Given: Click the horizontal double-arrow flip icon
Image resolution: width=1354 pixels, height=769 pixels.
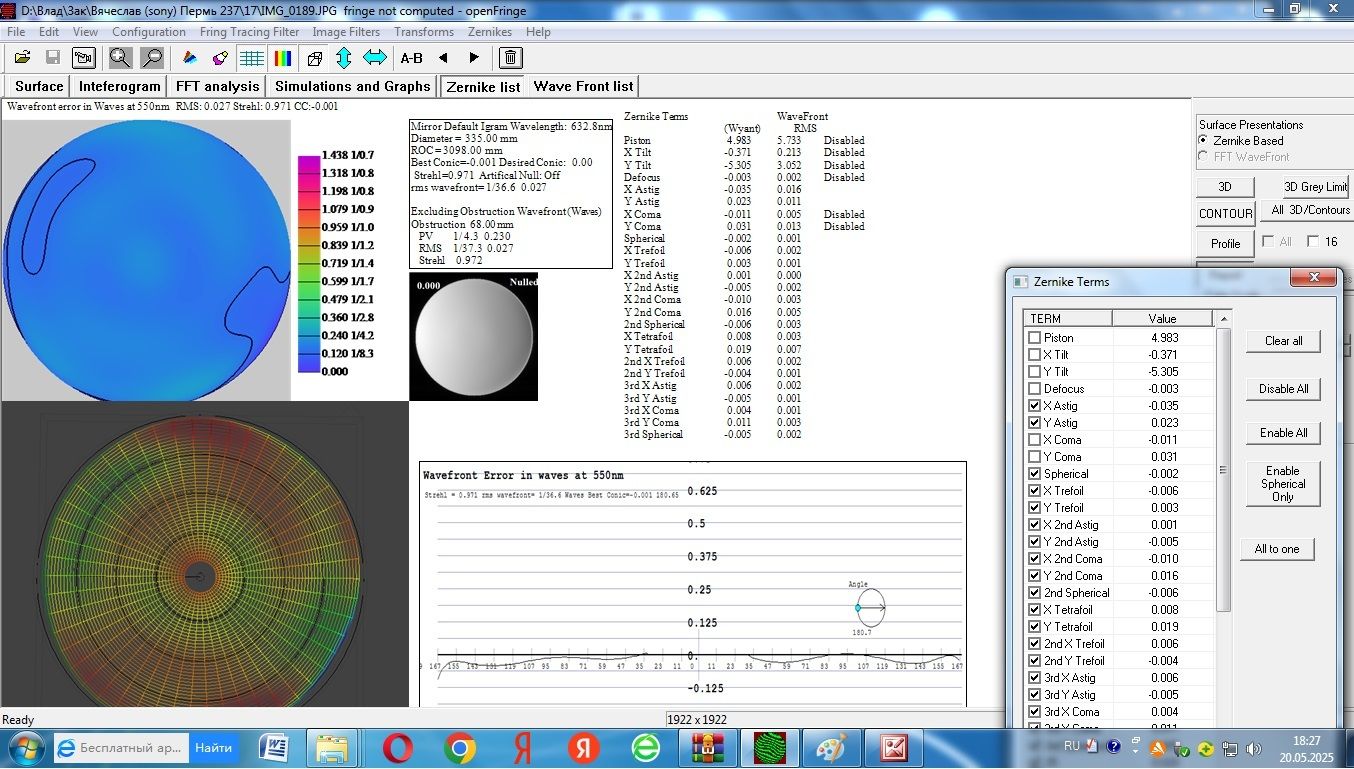Looking at the screenshot, I should (375, 58).
